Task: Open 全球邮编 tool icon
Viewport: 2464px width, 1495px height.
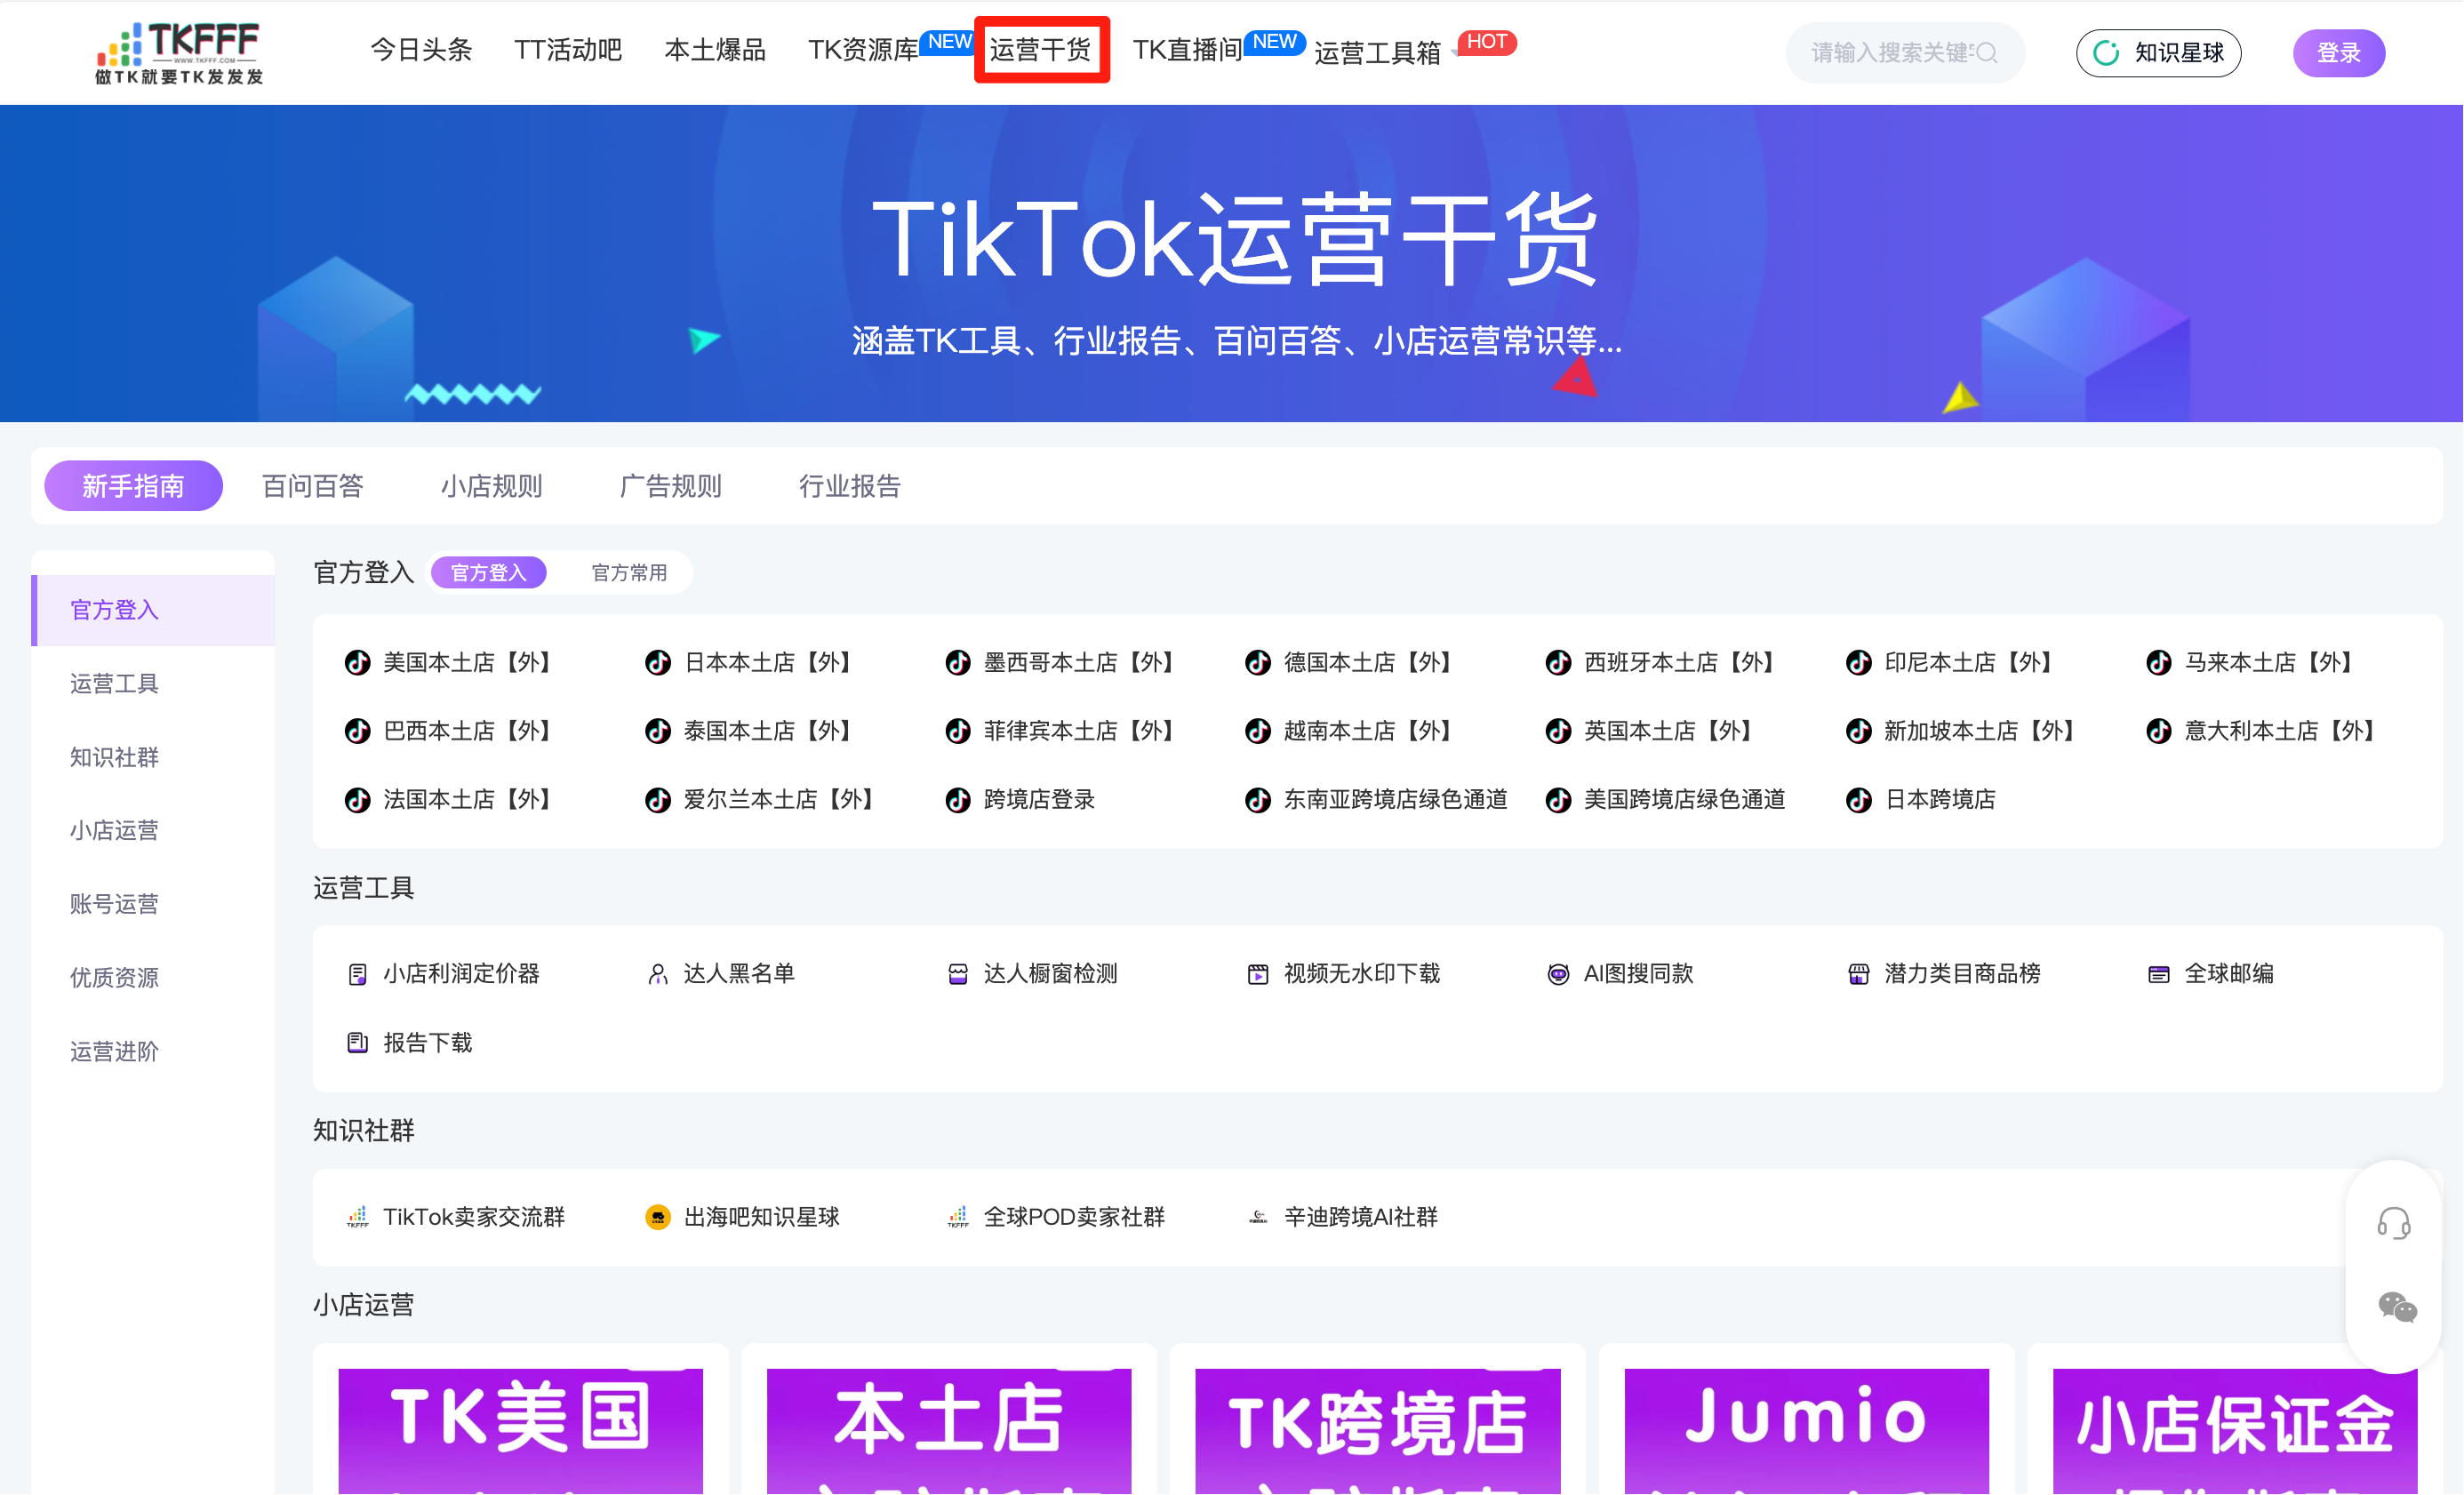Action: point(2158,974)
